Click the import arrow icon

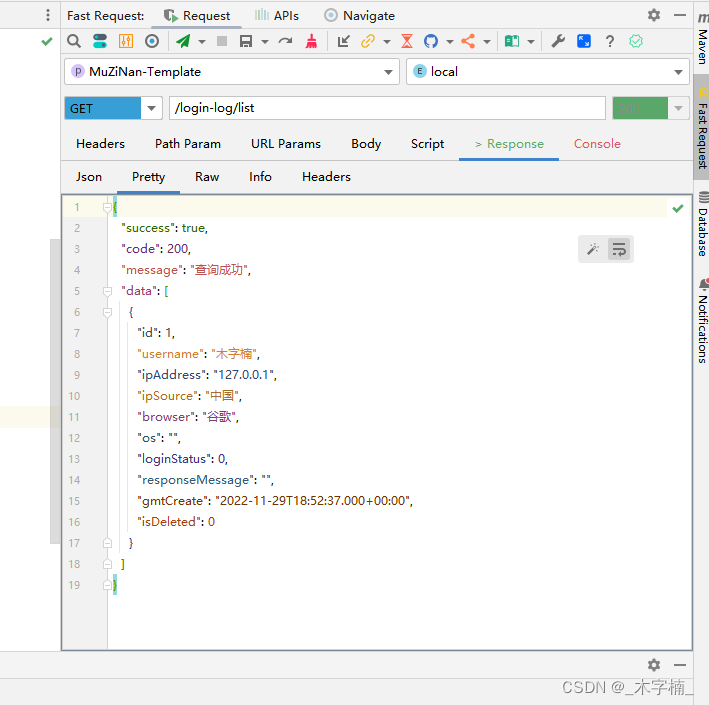(344, 41)
